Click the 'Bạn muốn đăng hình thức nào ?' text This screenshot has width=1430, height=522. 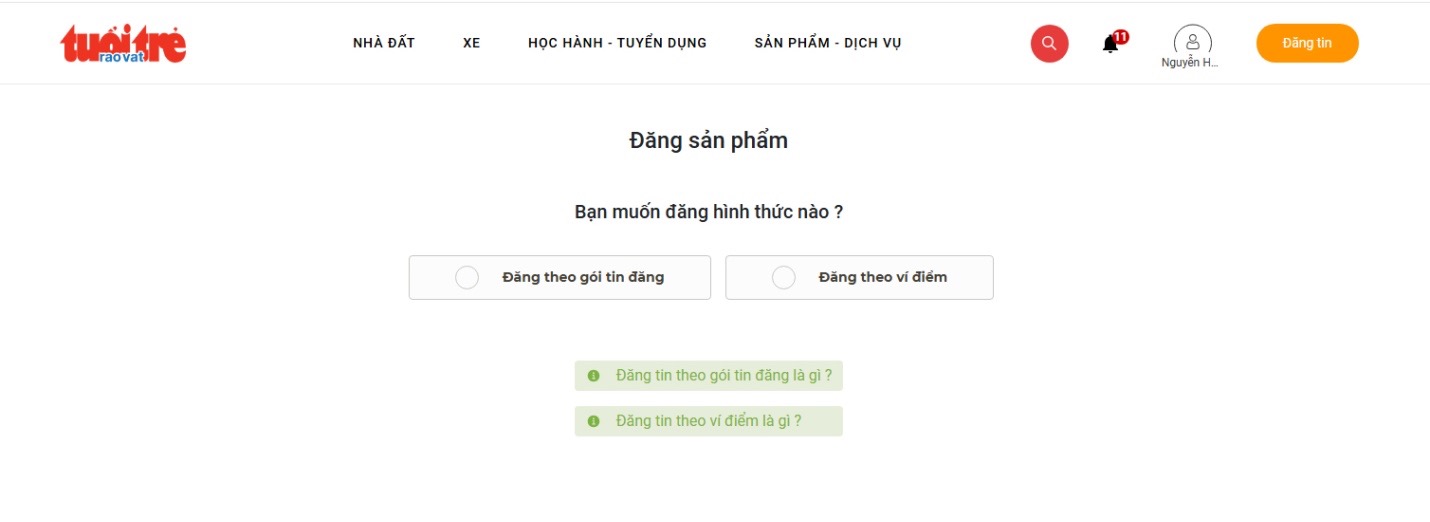click(708, 212)
